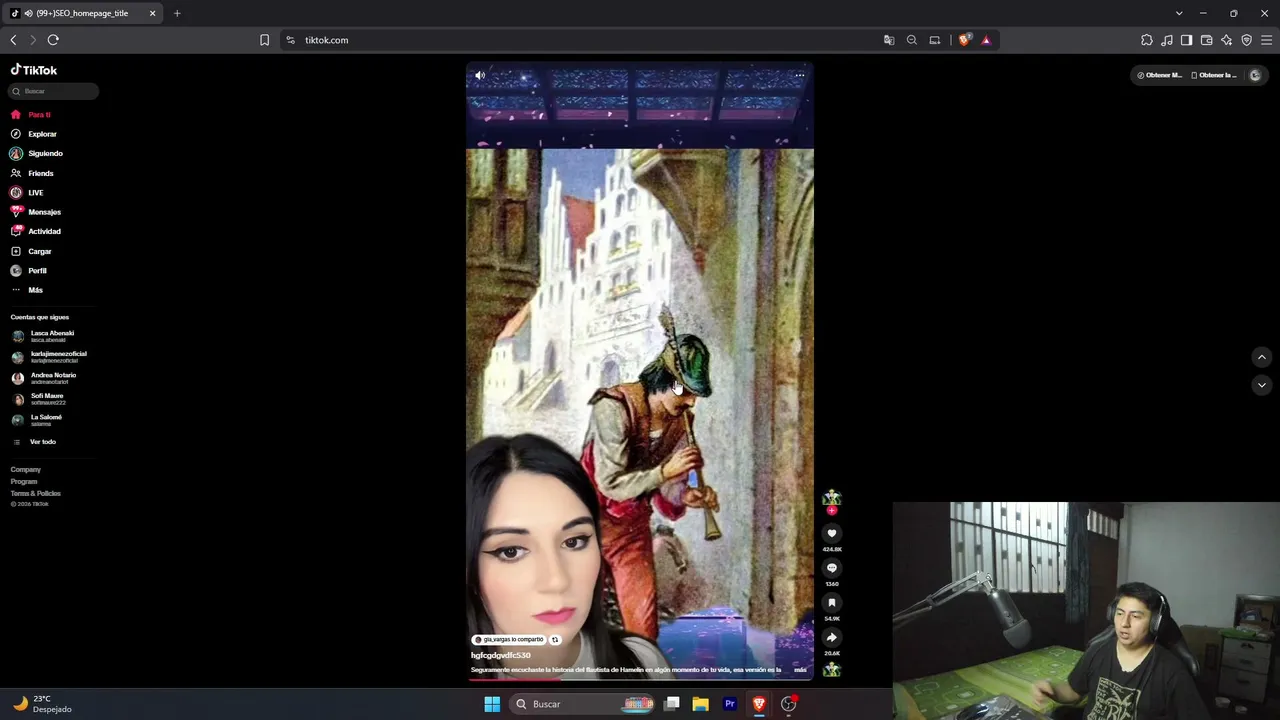Open the Terms & Policies footer link
Viewport: 1280px width, 720px height.
tap(36, 494)
